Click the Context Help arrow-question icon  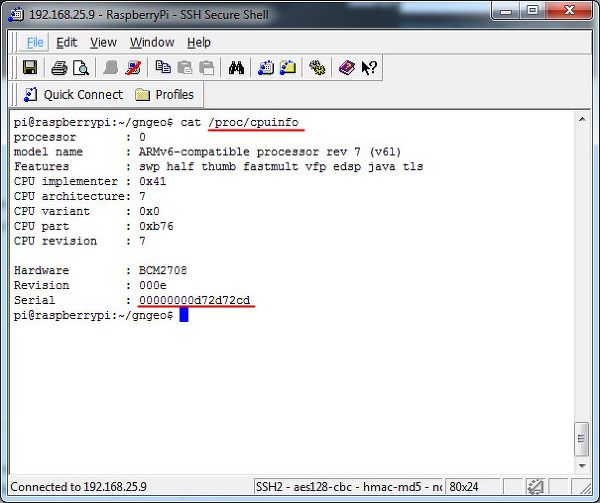[369, 68]
